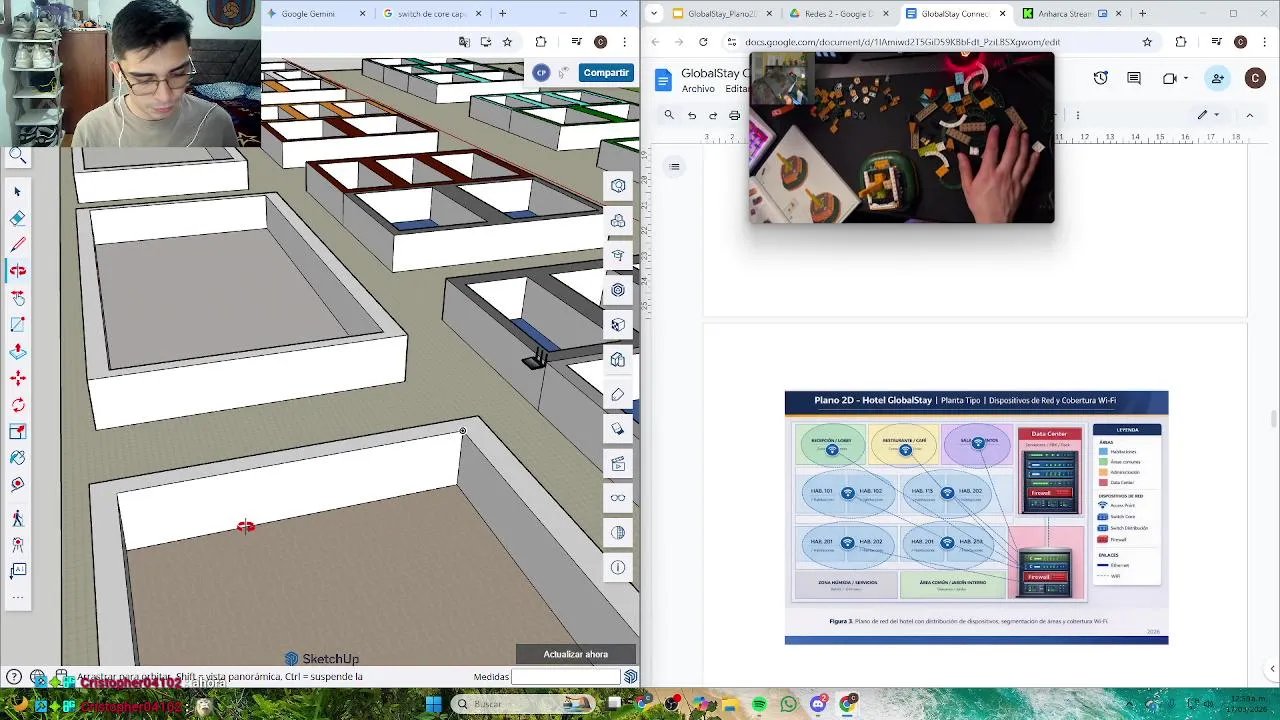Switch to GlobalStay_Plano2D Slides tab
Viewport: 1280px width, 720px height.
coord(721,14)
